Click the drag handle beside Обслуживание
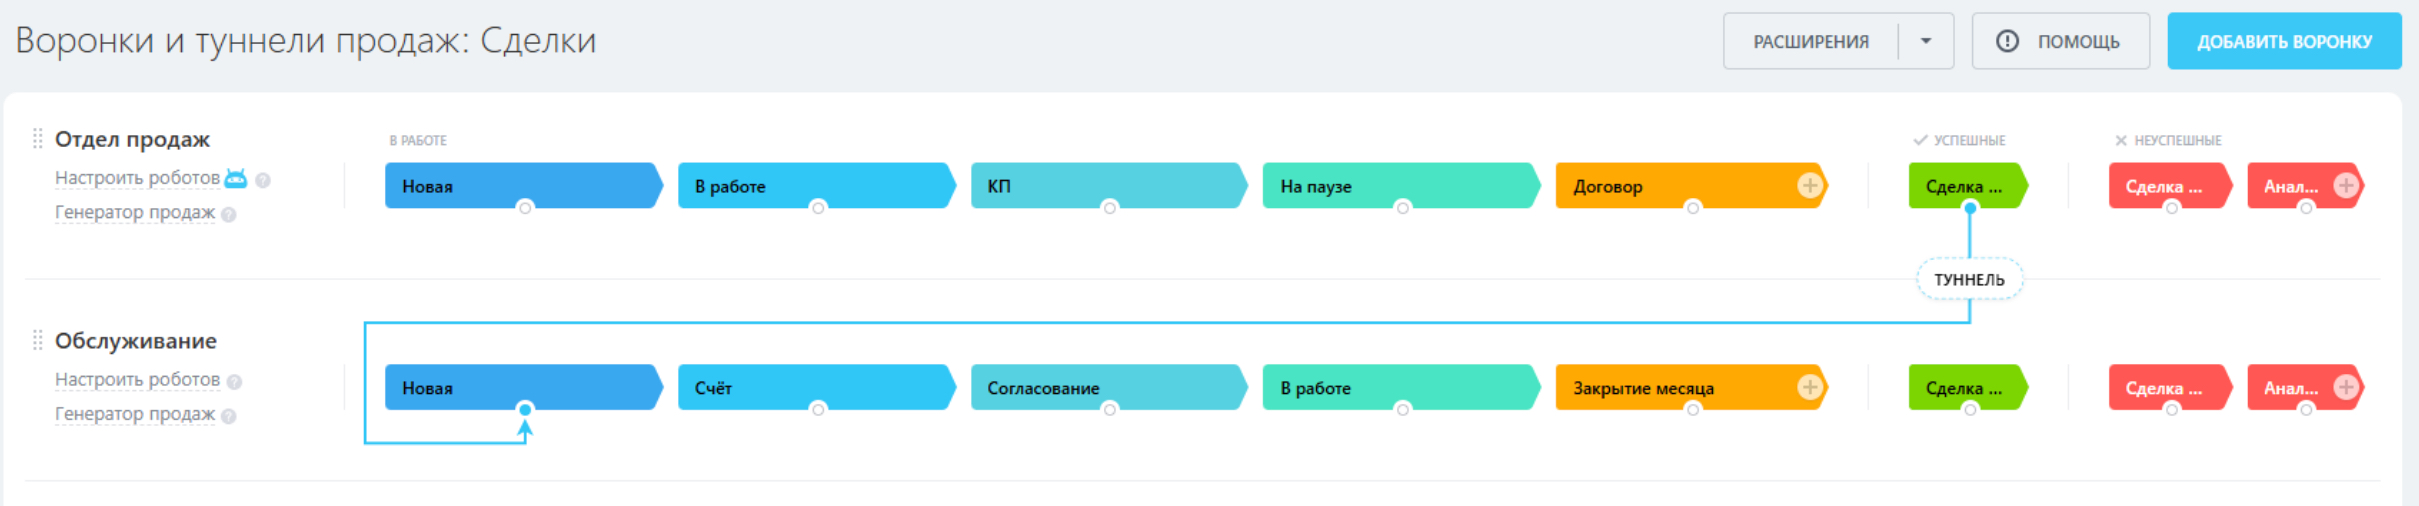The width and height of the screenshot is (2419, 506). pos(38,340)
